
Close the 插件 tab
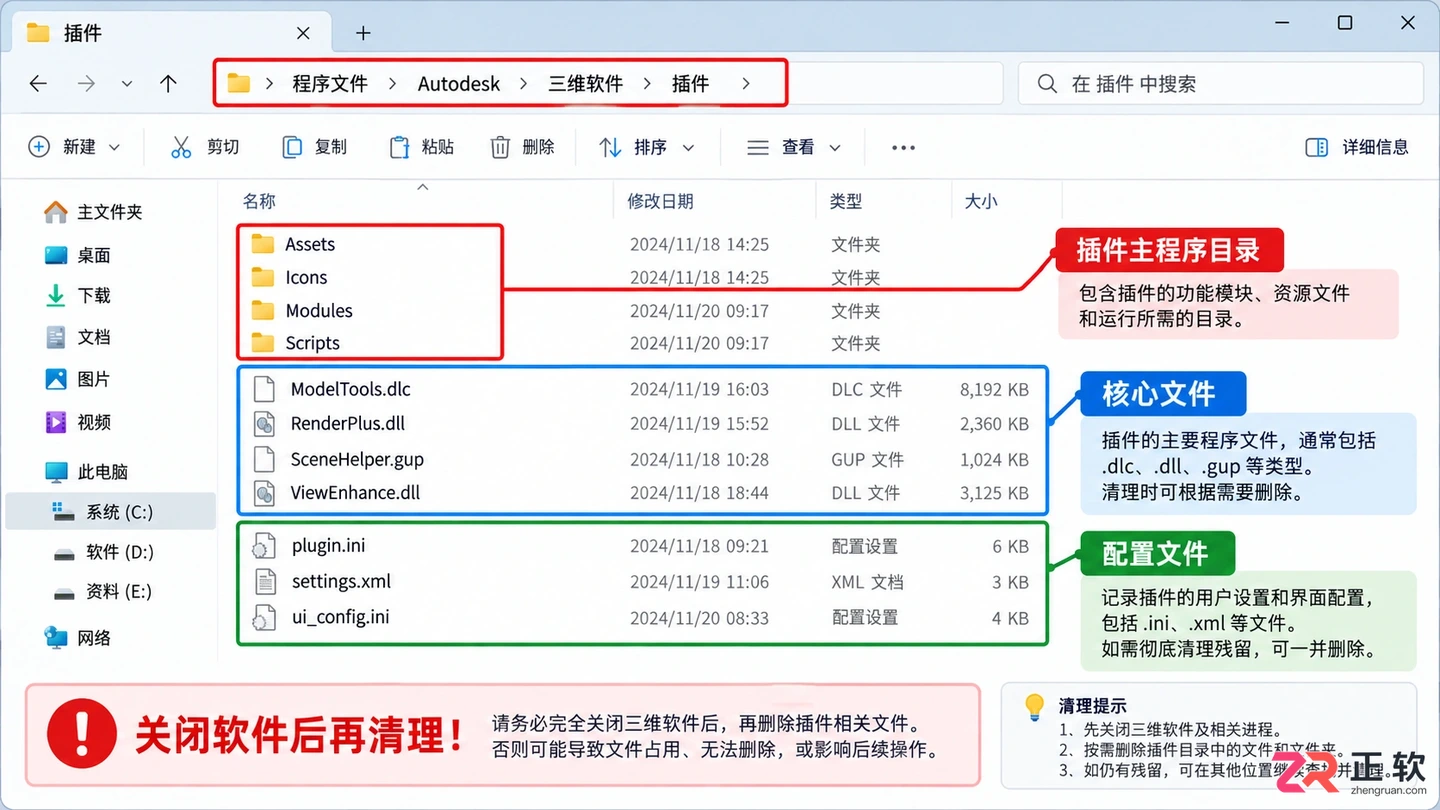tap(304, 33)
